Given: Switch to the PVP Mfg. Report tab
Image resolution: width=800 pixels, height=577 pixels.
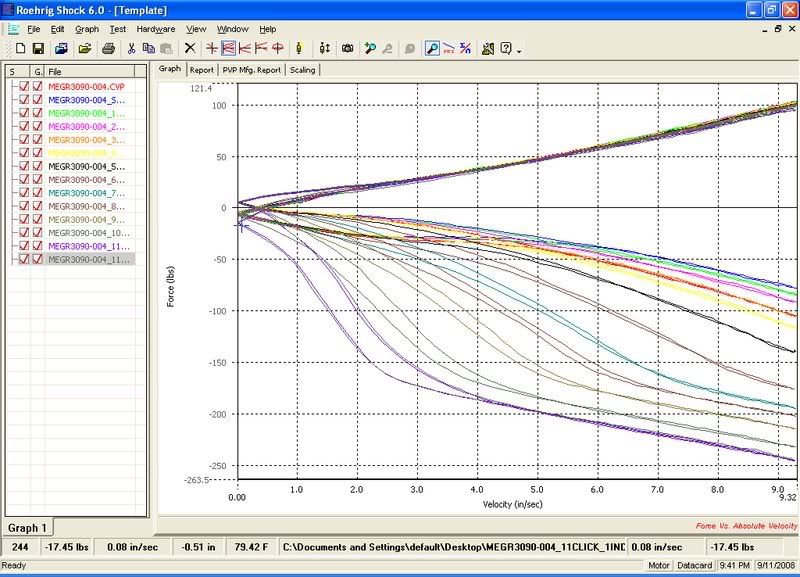Looking at the screenshot, I should point(251,71).
